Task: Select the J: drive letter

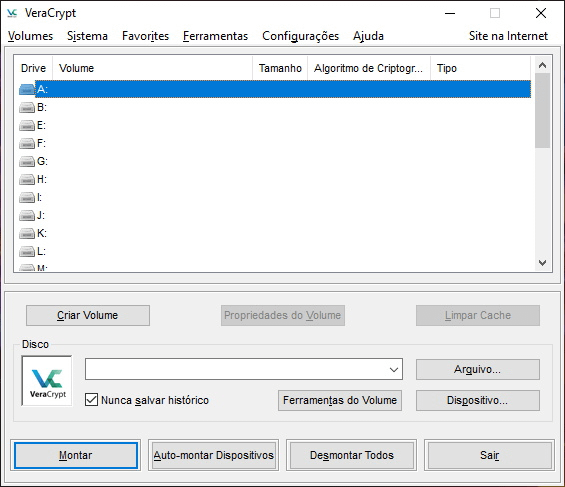Action: coord(41,215)
